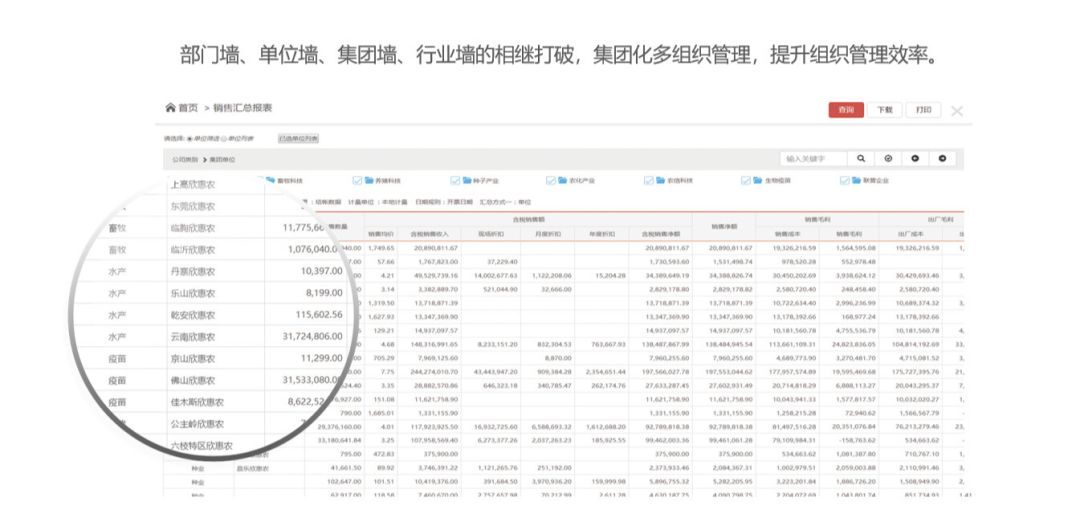1080x522 pixels.
Task: Open the 已选单位列表 button
Action: [x=298, y=138]
